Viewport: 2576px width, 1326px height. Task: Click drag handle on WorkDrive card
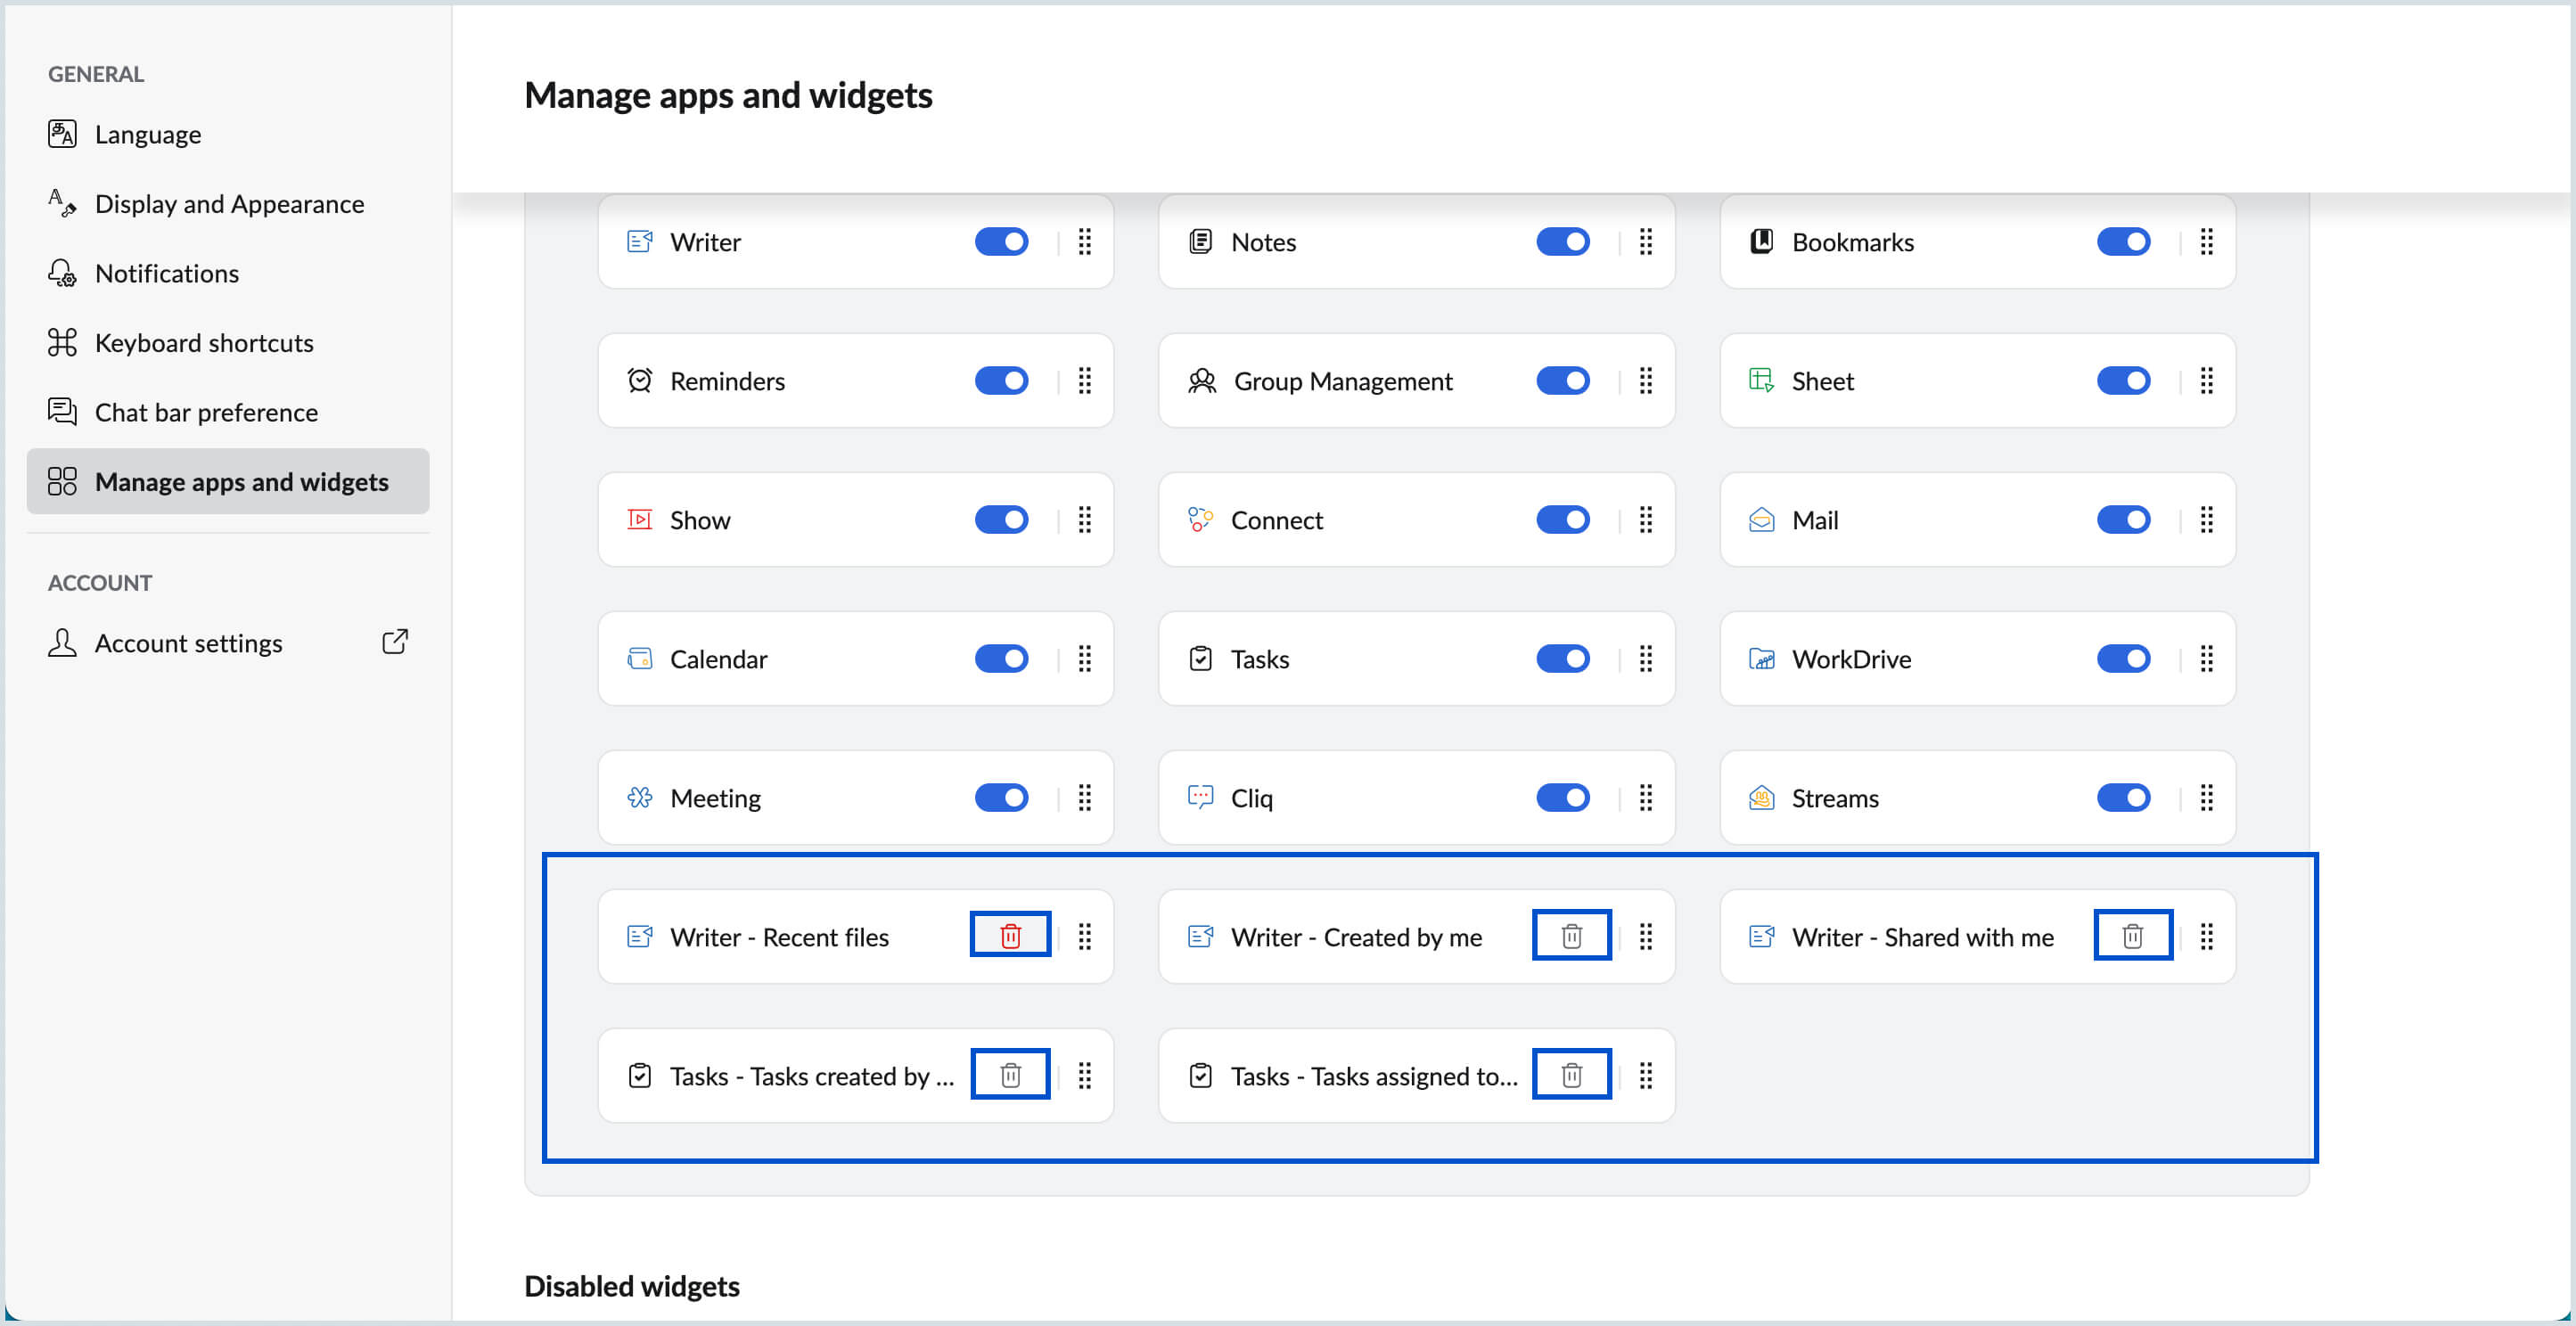[2206, 659]
